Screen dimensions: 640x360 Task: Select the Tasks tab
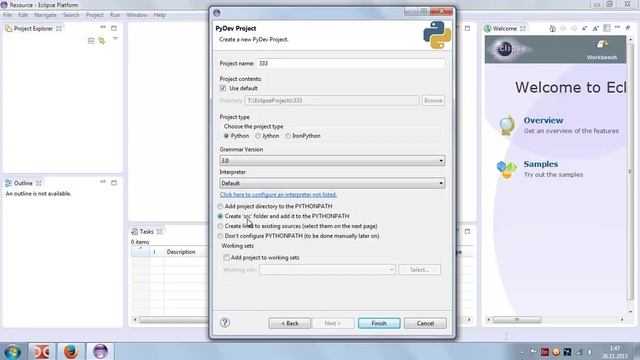pos(147,231)
